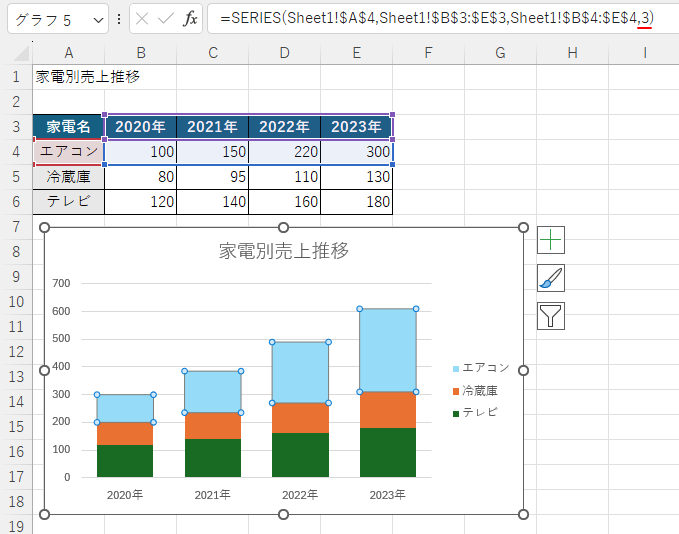Select the 2021年 table header cell
Viewport: 679px width, 534px height.
(213, 127)
